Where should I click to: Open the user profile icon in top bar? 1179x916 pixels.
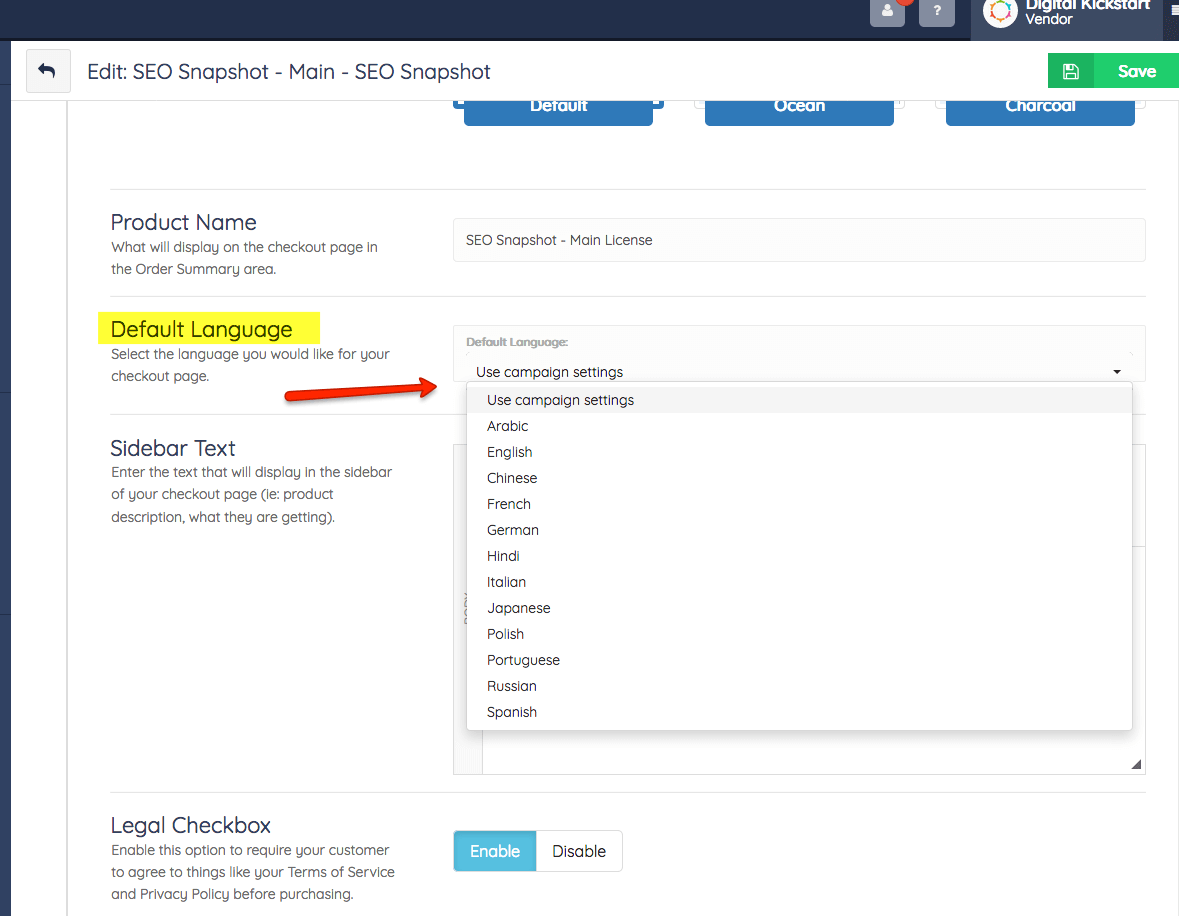tap(887, 11)
